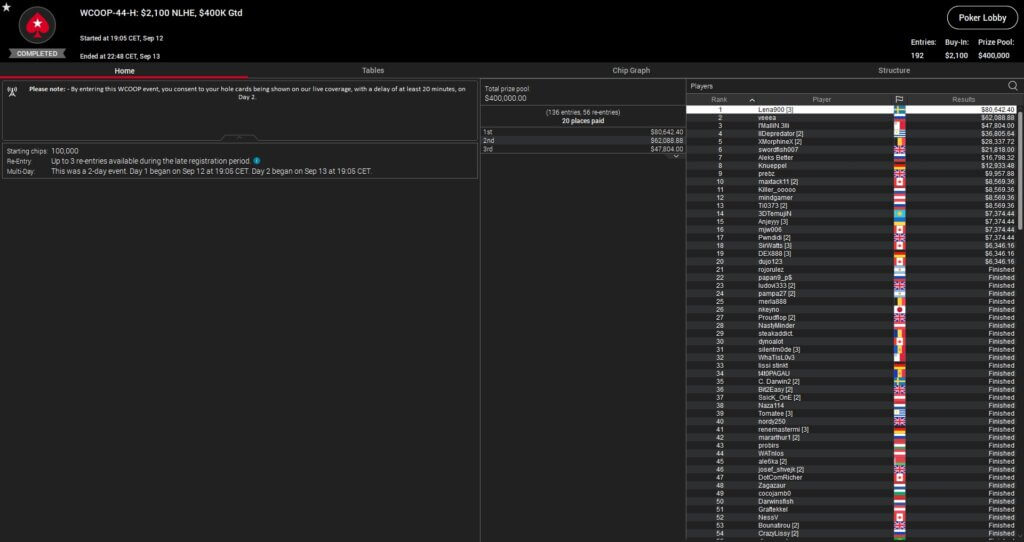Sort by the country flag column
Viewport: 1024px width, 542px height.
pos(899,100)
